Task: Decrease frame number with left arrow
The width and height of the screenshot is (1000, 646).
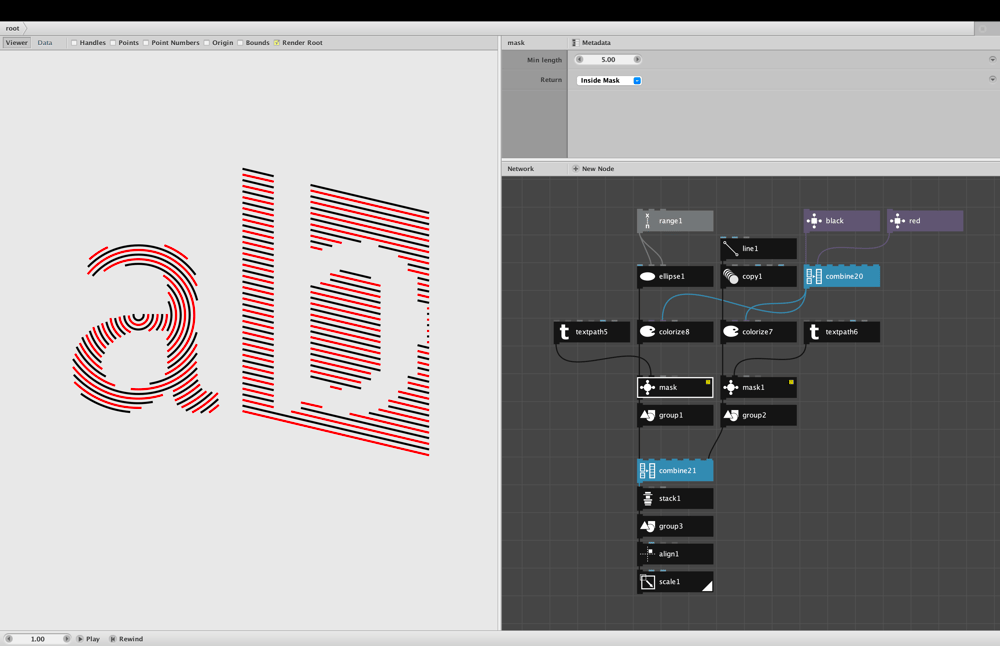Action: [9, 638]
